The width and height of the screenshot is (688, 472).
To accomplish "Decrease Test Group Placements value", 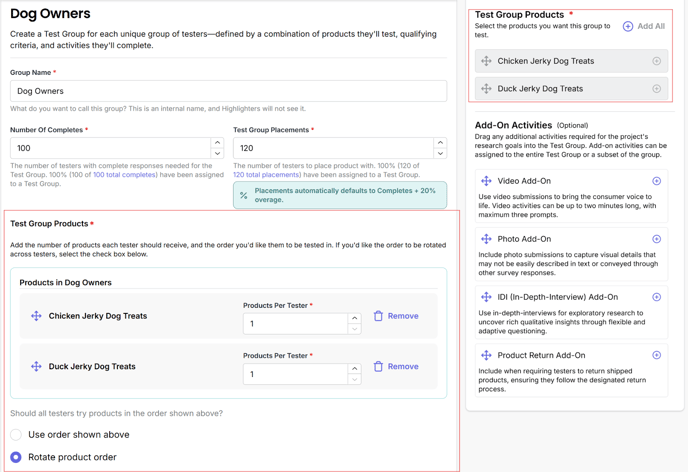I will click(x=440, y=153).
